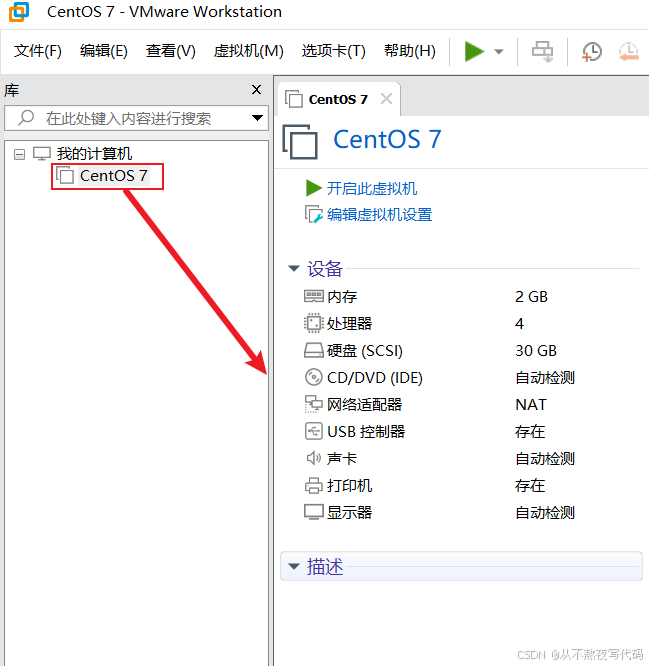649x666 pixels.
Task: Open the 帮助(H) menu
Action: (410, 51)
